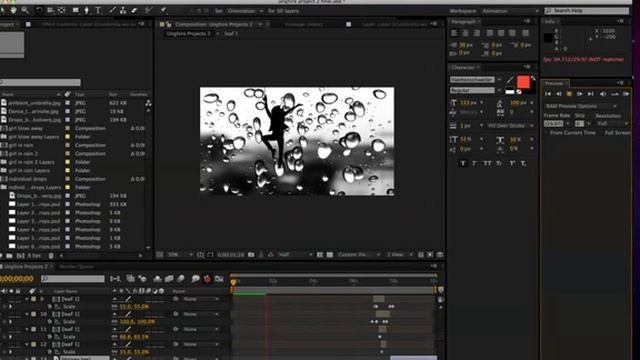Select the Zoom magnifier tool
Screen dimensions: 640x360
[25, 10]
